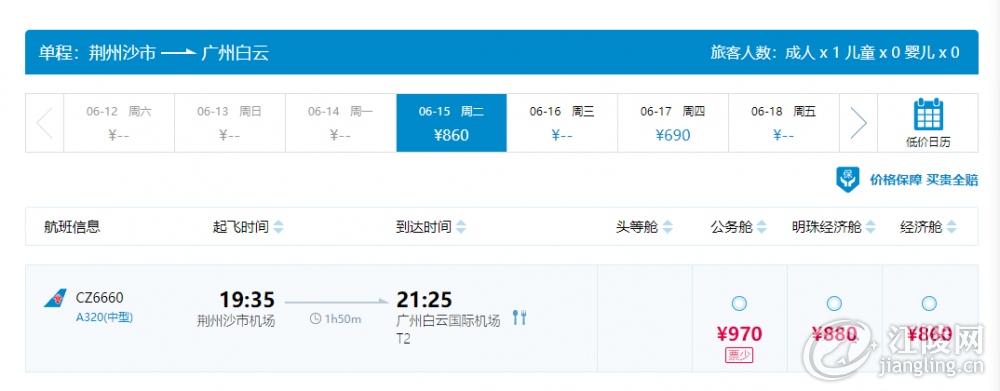The image size is (1000, 391).
Task: Select date tab 06-15 周二 ¥860
Action: pyautogui.click(x=452, y=123)
